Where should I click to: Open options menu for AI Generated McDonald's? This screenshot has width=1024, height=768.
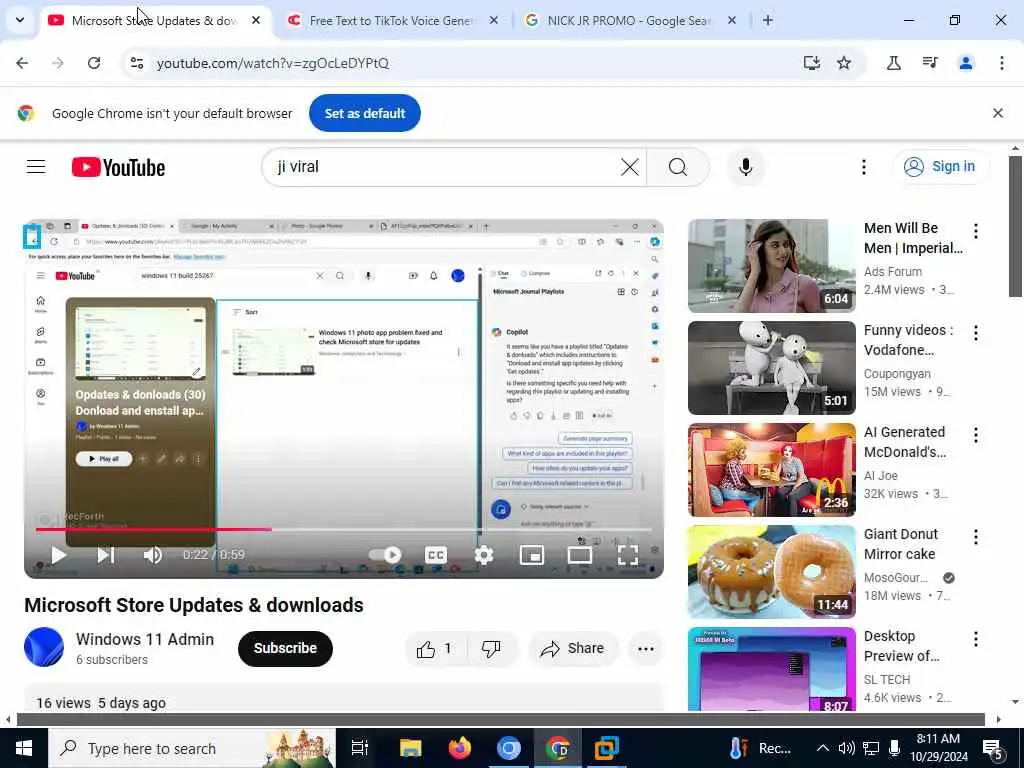(976, 435)
